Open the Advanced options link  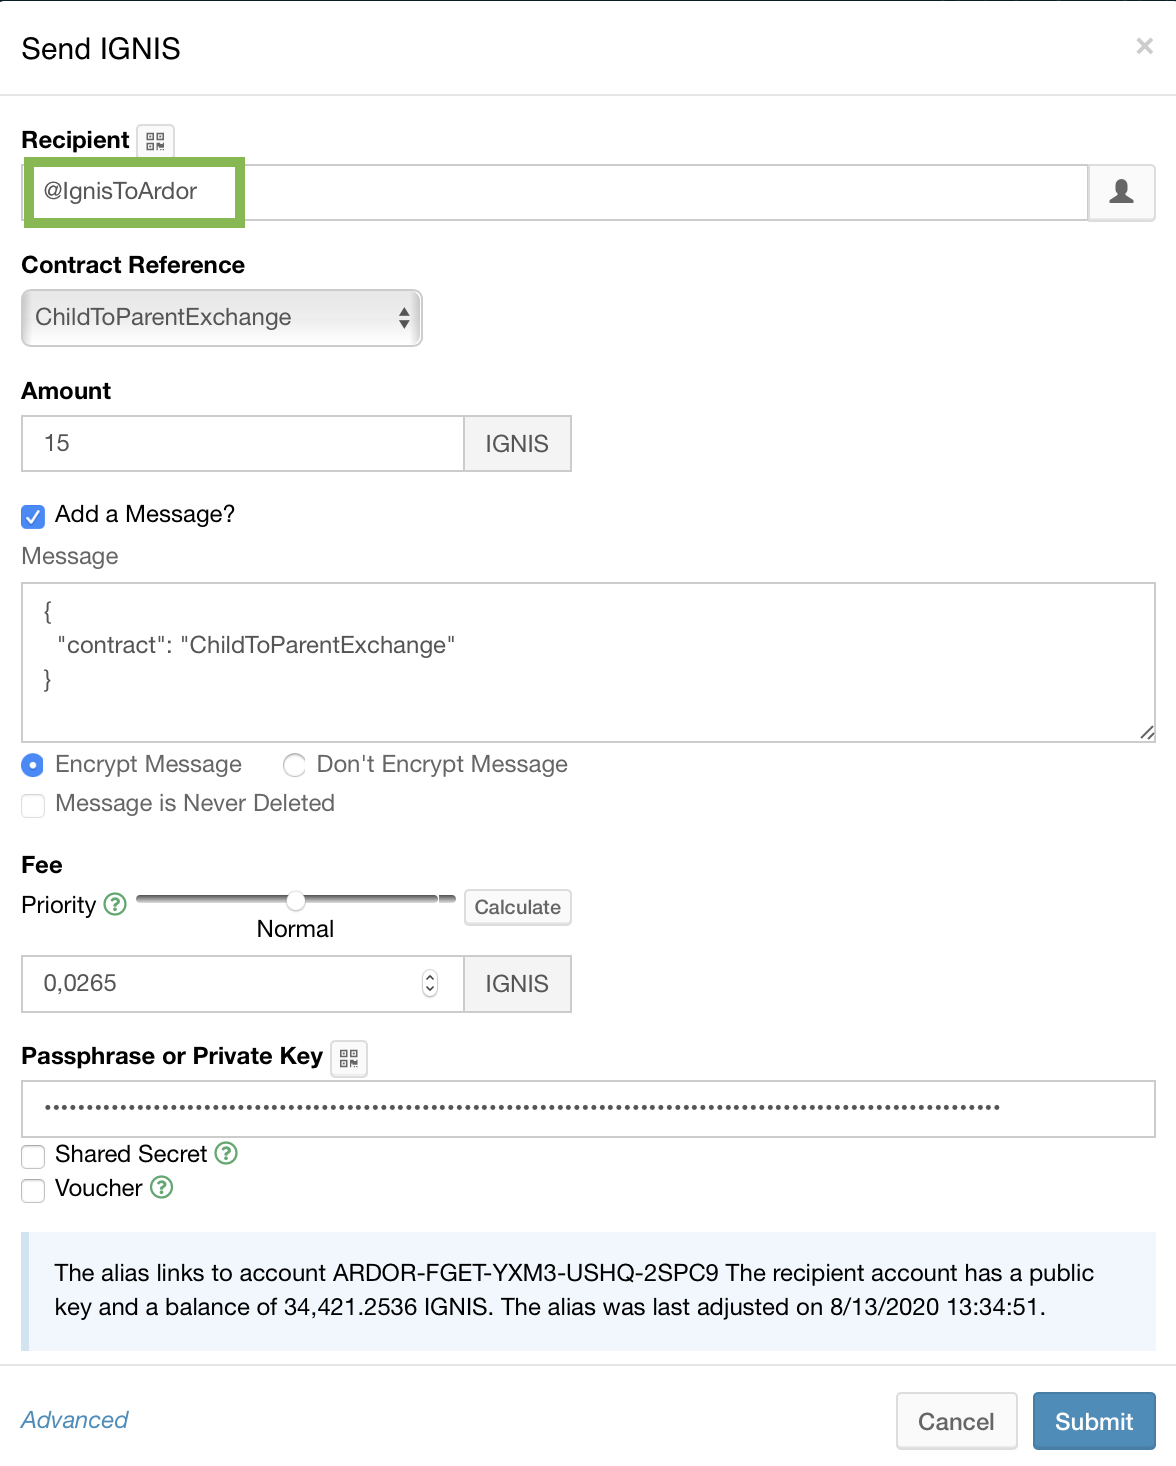(75, 1420)
